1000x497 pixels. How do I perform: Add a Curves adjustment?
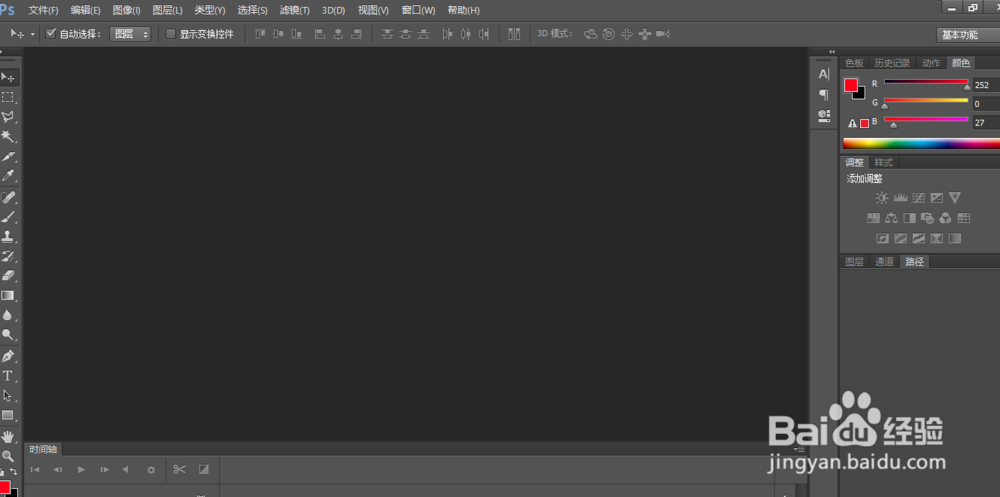(919, 198)
